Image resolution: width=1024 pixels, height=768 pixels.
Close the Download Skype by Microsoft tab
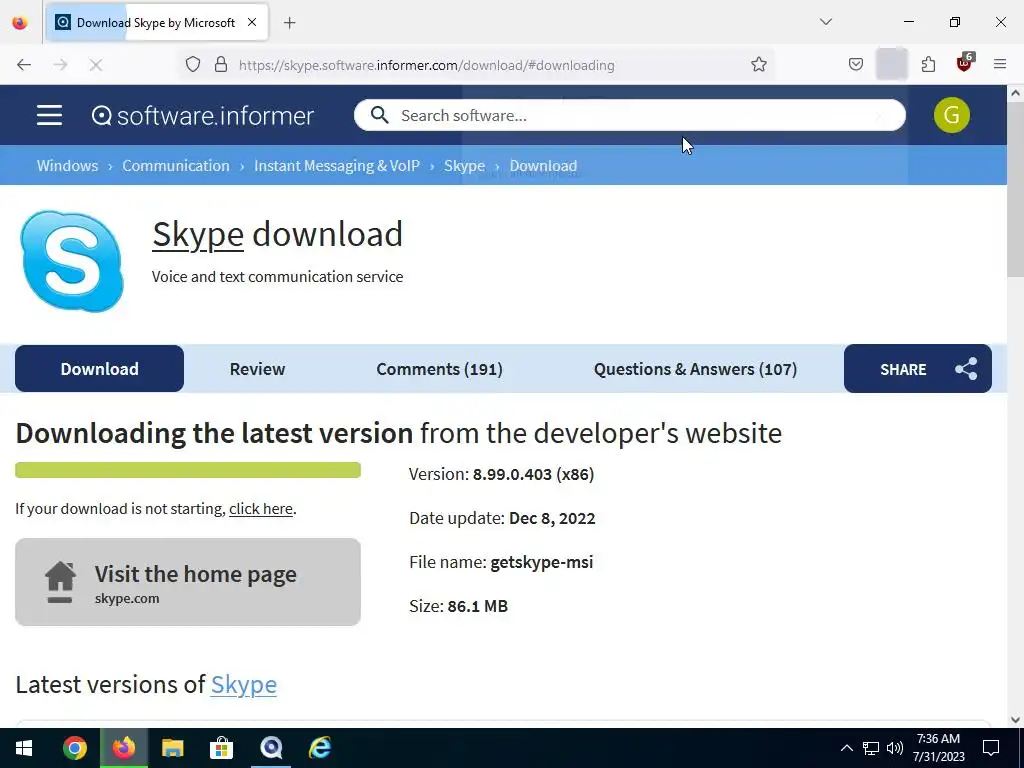tap(252, 22)
